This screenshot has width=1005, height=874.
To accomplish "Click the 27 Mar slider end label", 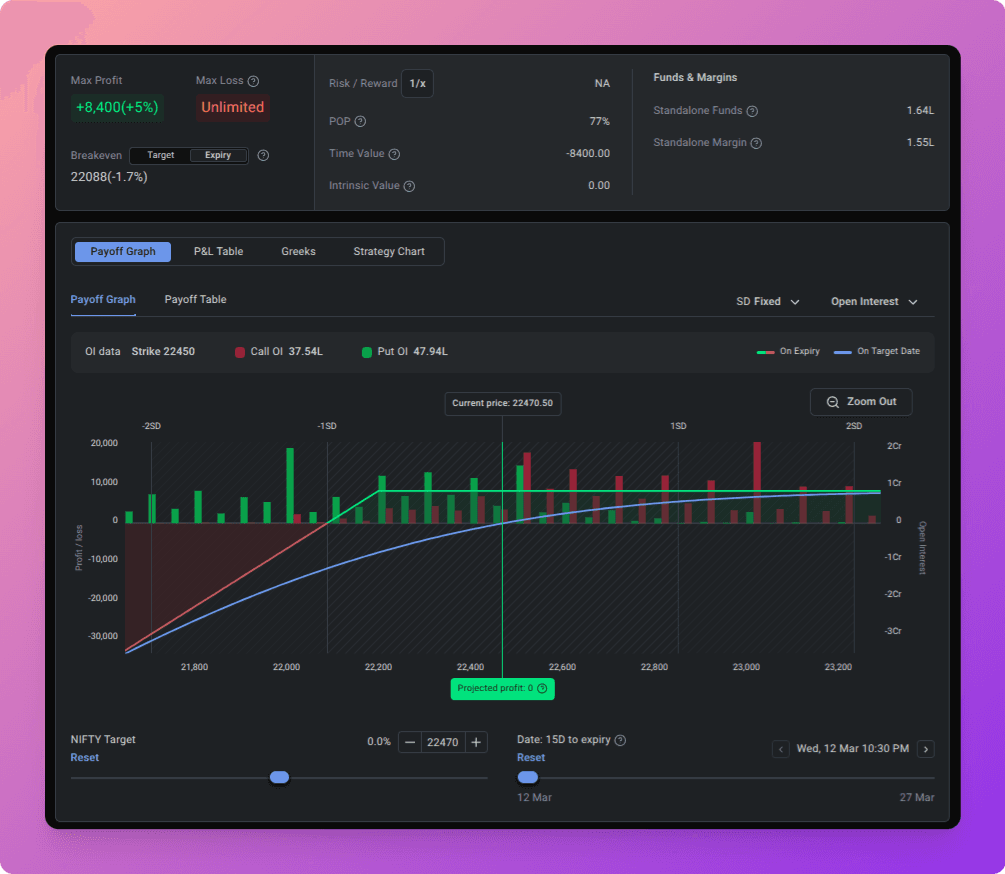I will coord(917,797).
